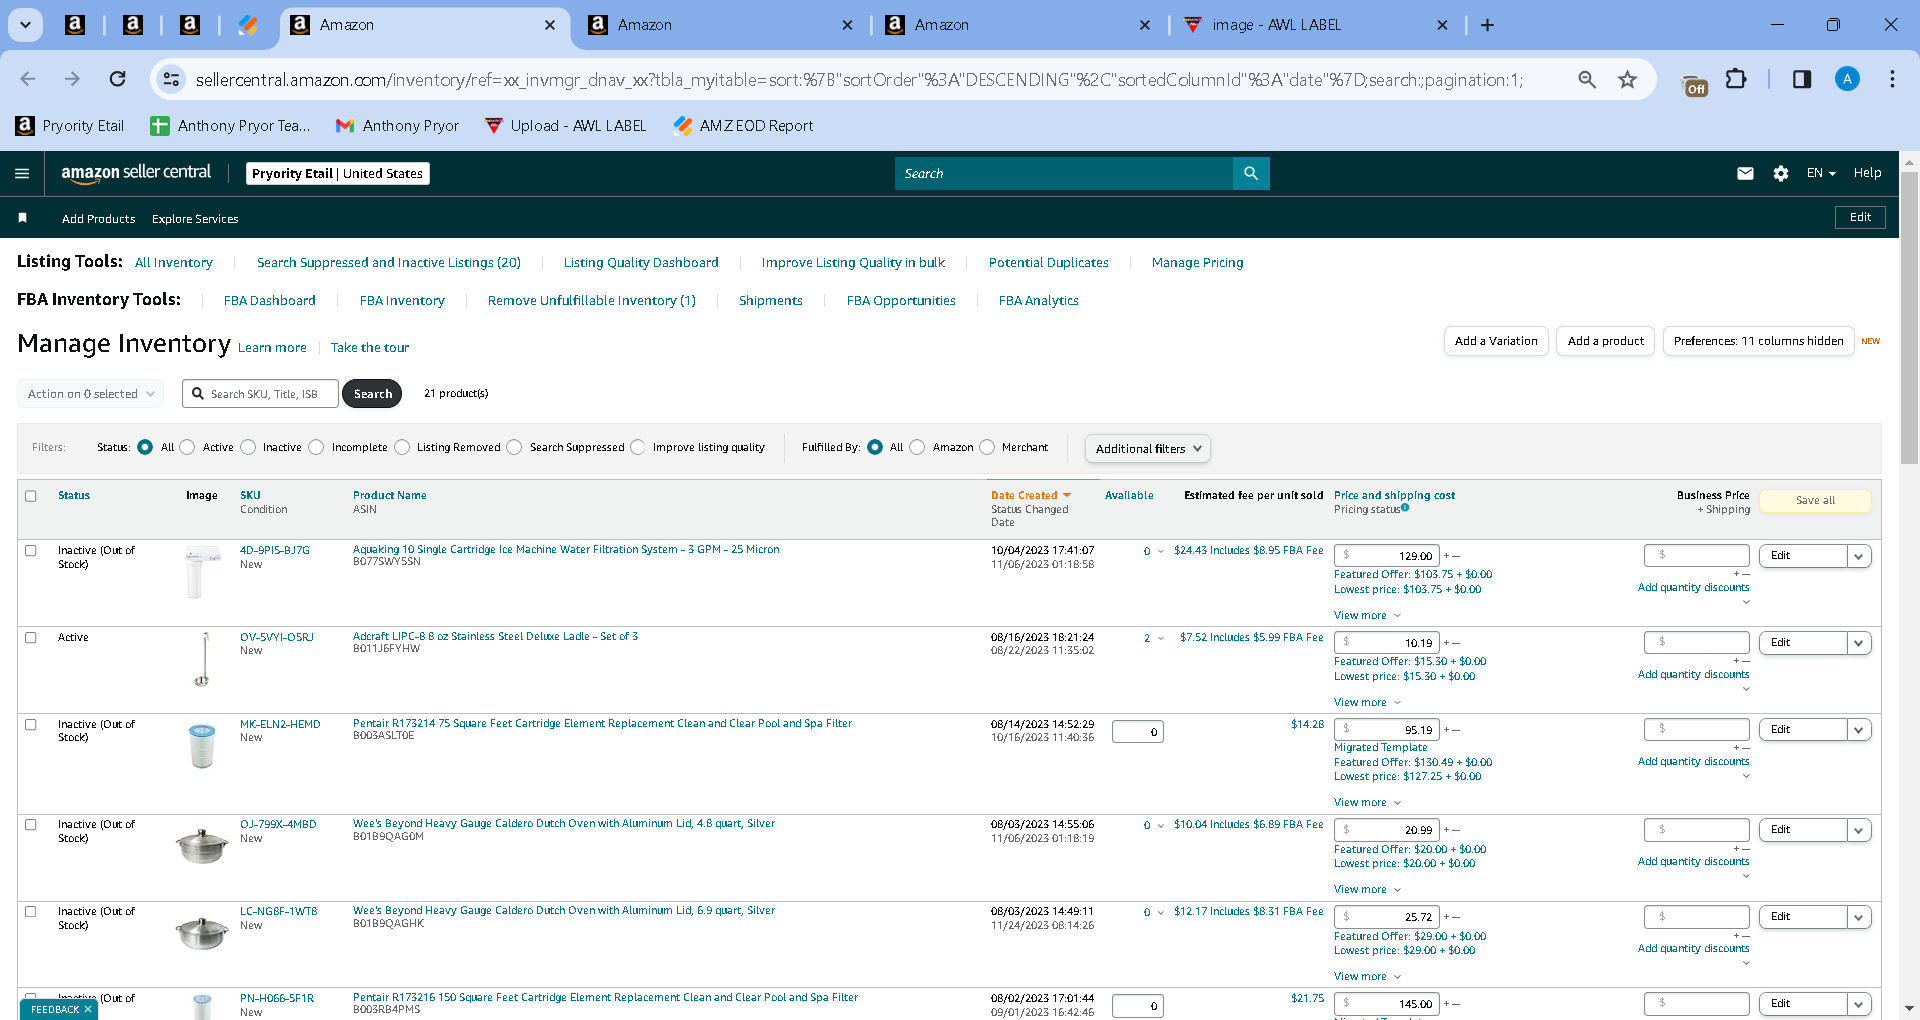Select the checkbox for Adcraft ladle row

pos(31,638)
